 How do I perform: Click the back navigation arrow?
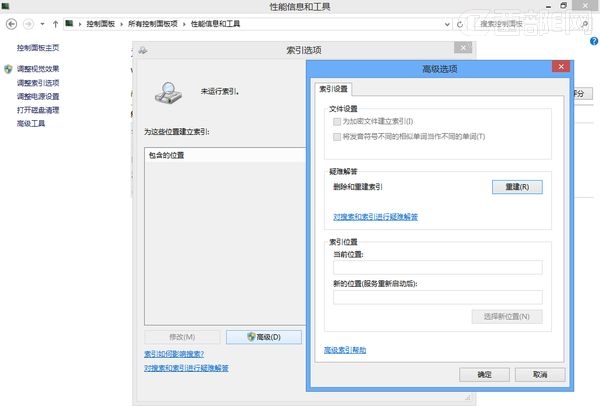click(x=12, y=21)
